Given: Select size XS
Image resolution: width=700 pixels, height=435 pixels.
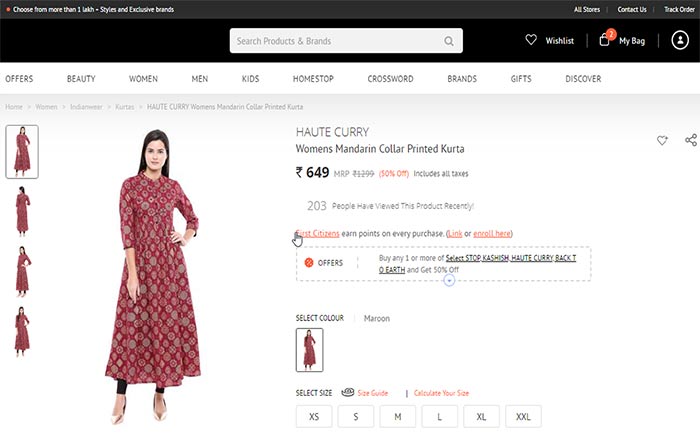Looking at the screenshot, I should coord(314,417).
